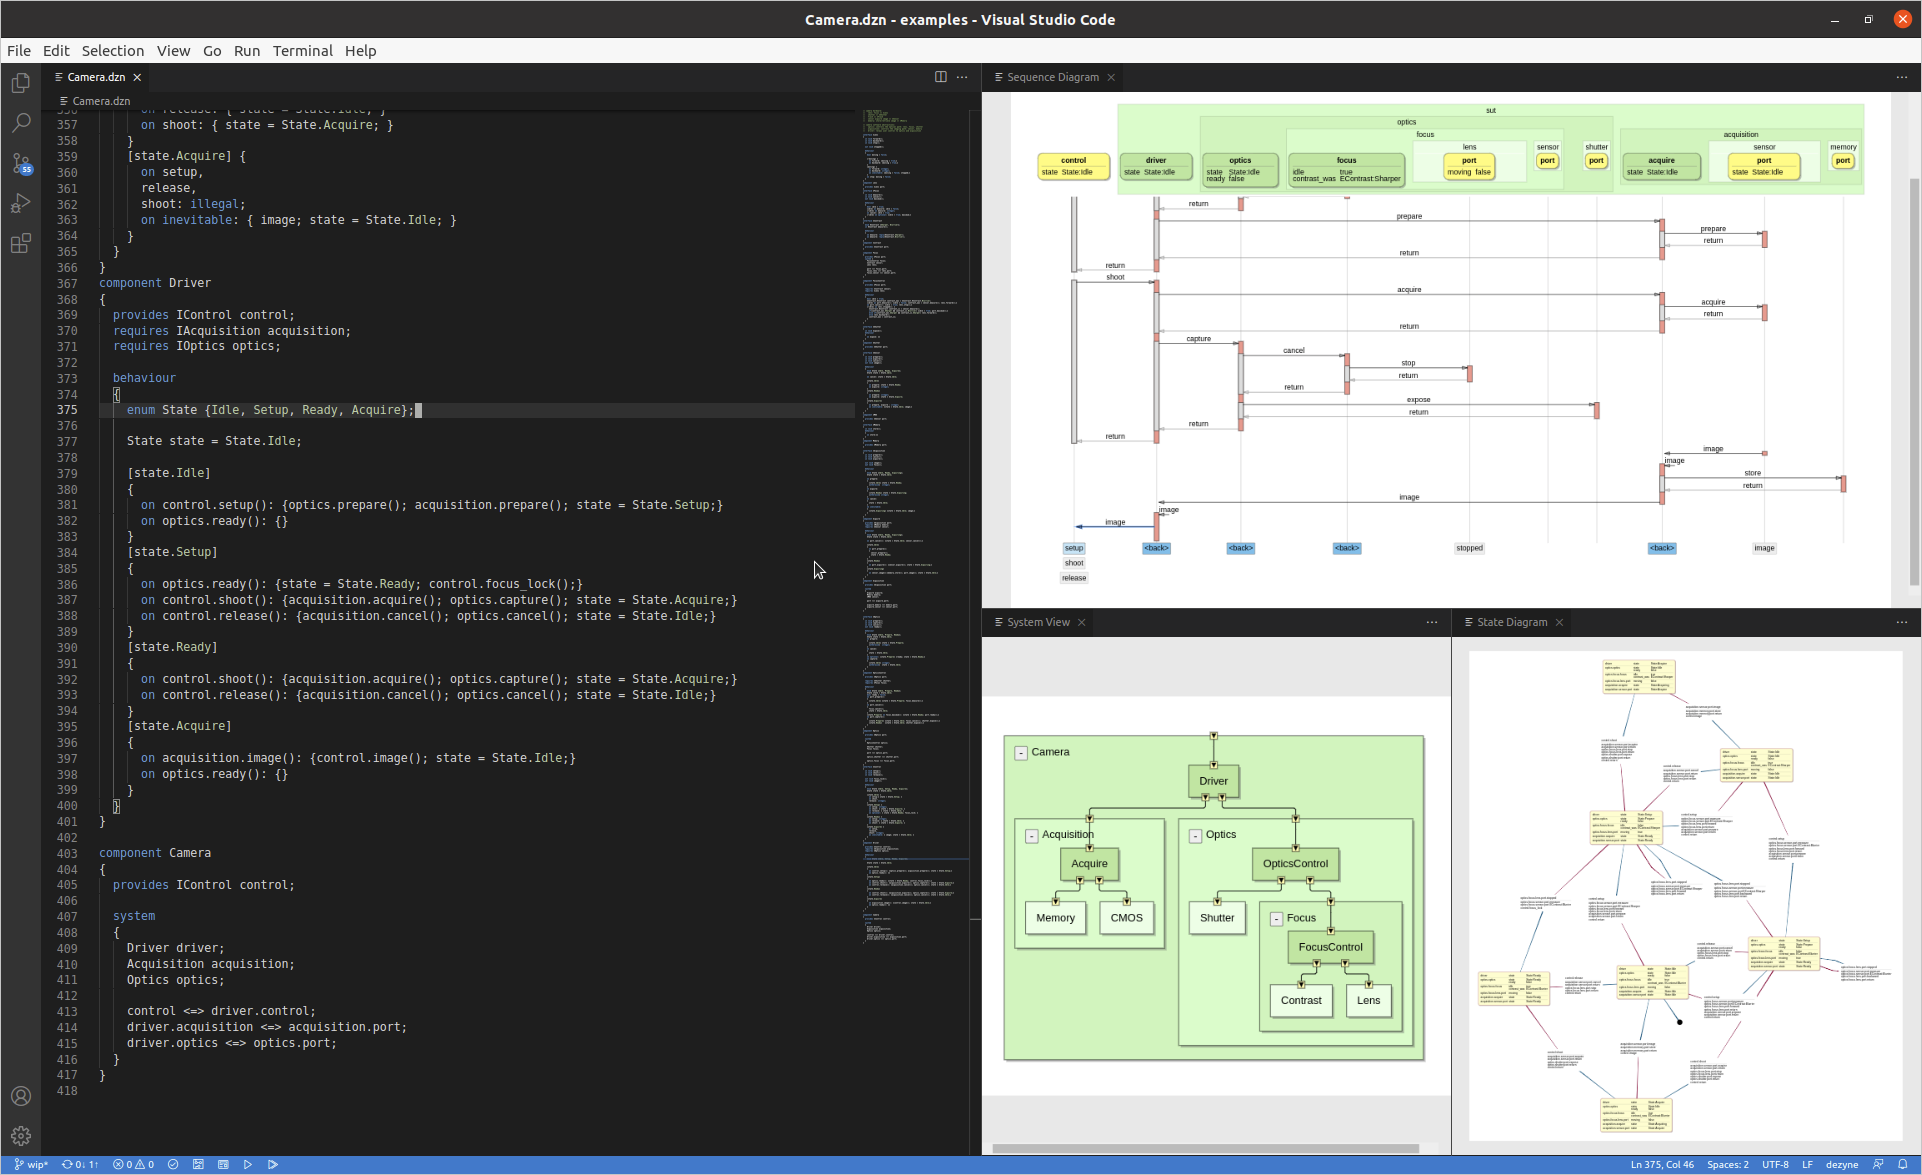1922x1175 pixels.
Task: Click the Sequence Diagram vertical scrollbar
Action: [x=1914, y=380]
